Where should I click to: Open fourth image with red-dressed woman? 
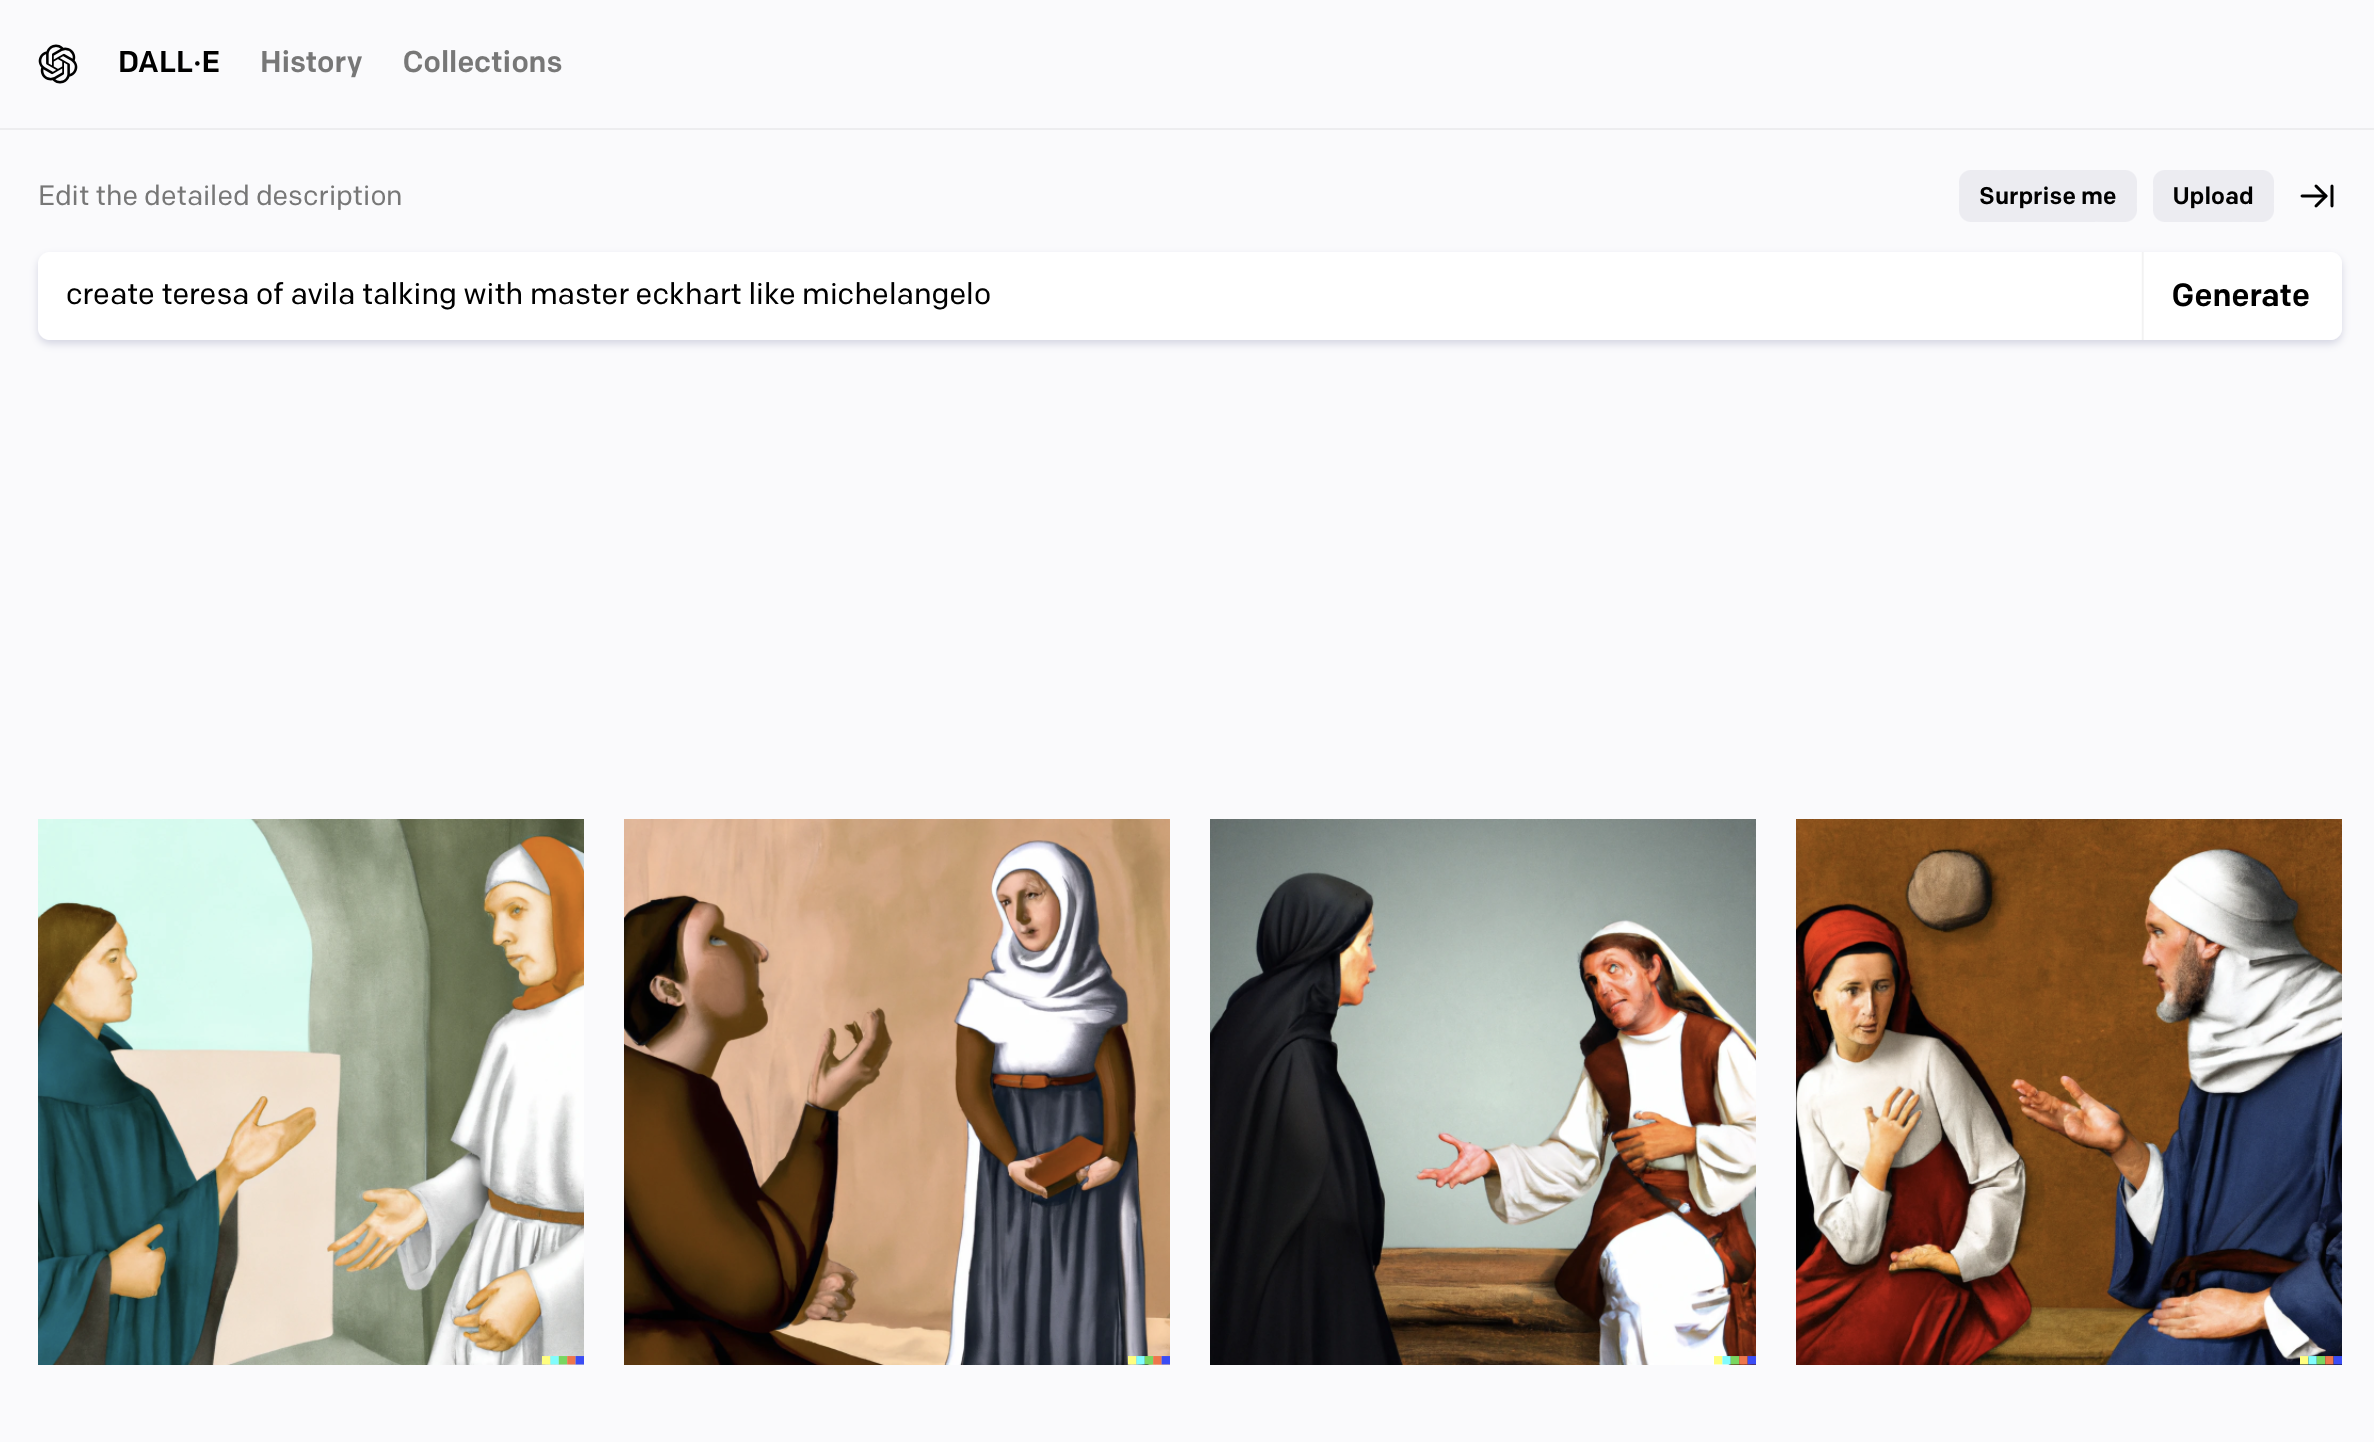click(2068, 1091)
